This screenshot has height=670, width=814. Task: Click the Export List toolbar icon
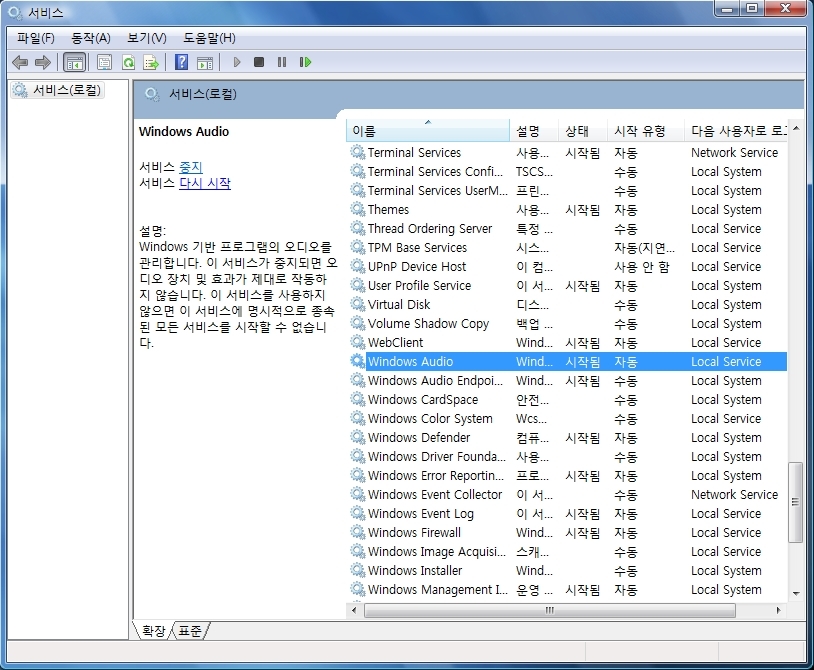(x=151, y=63)
